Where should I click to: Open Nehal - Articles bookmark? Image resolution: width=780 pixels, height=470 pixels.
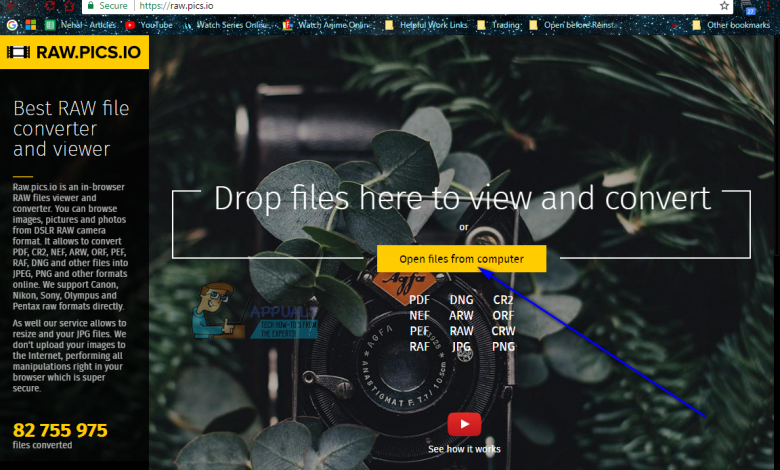81,25
